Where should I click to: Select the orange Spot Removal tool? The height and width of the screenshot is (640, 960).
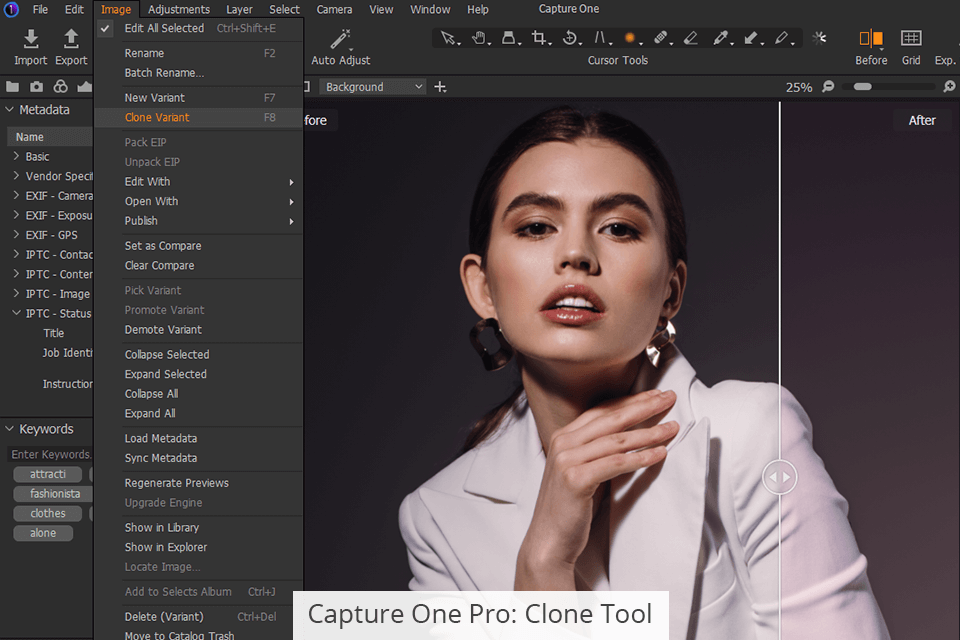tap(630, 39)
